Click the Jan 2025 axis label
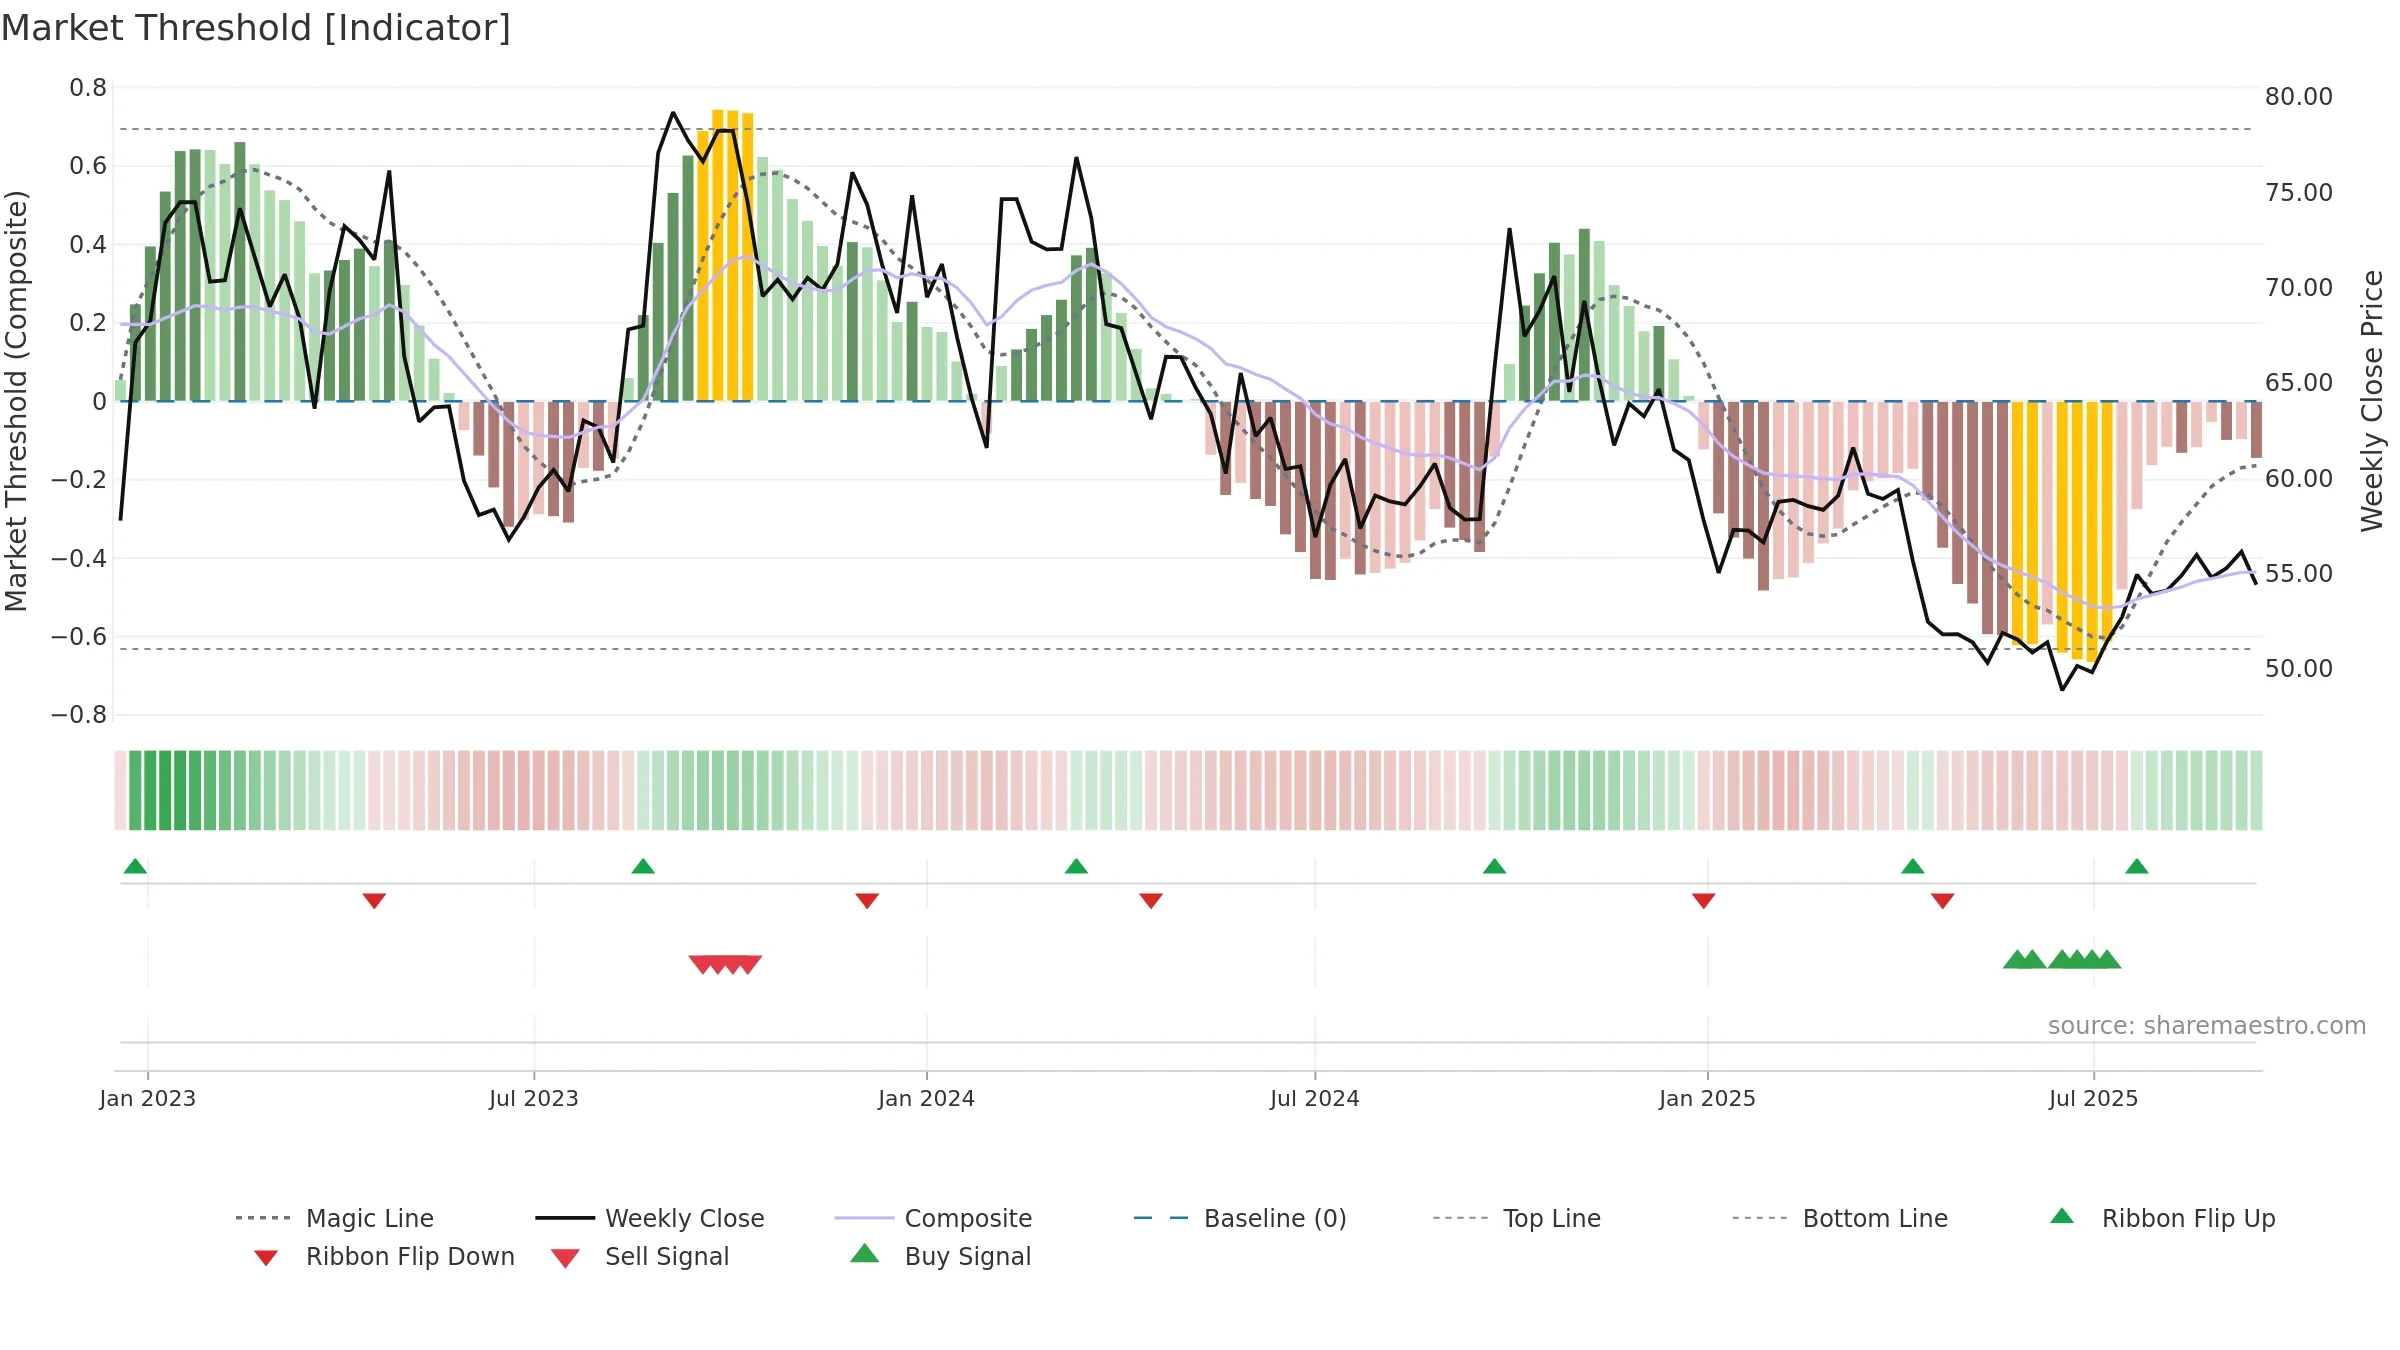This screenshot has height=1350, width=2400. tap(1707, 1099)
